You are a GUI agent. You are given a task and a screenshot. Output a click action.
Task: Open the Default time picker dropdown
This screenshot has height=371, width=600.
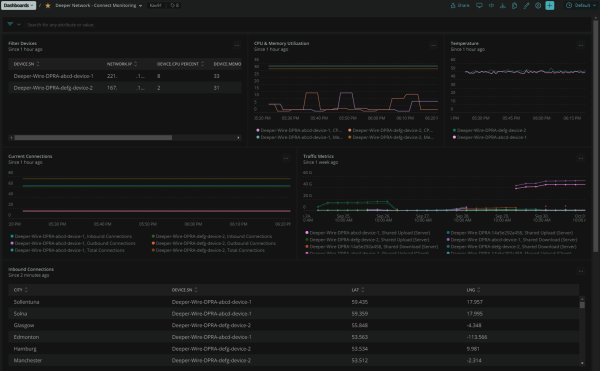[581, 5]
